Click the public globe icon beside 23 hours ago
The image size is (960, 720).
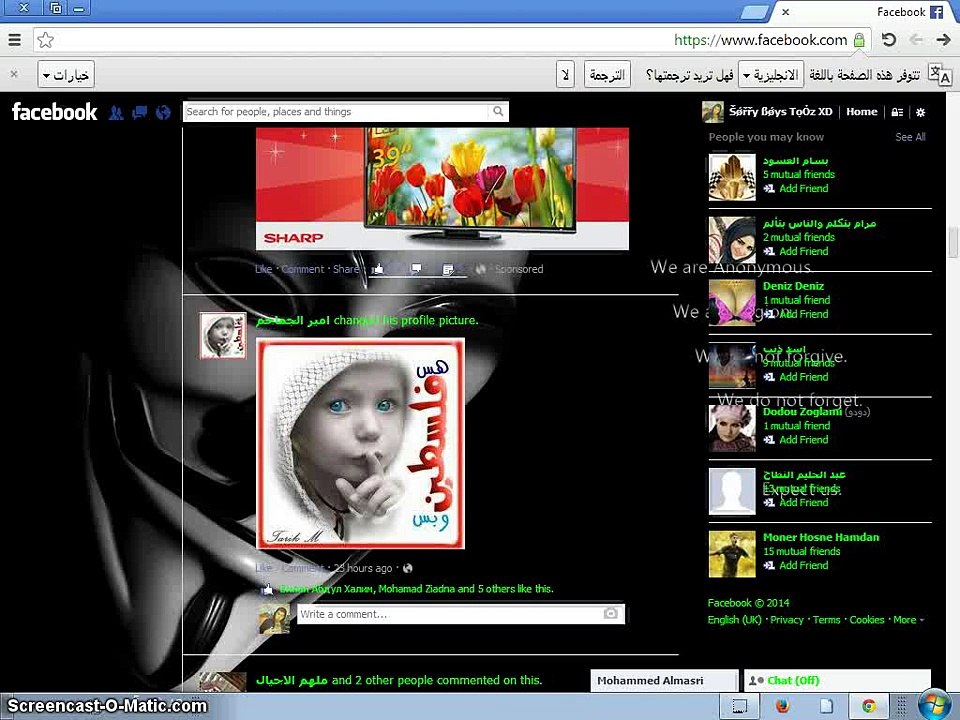point(408,568)
